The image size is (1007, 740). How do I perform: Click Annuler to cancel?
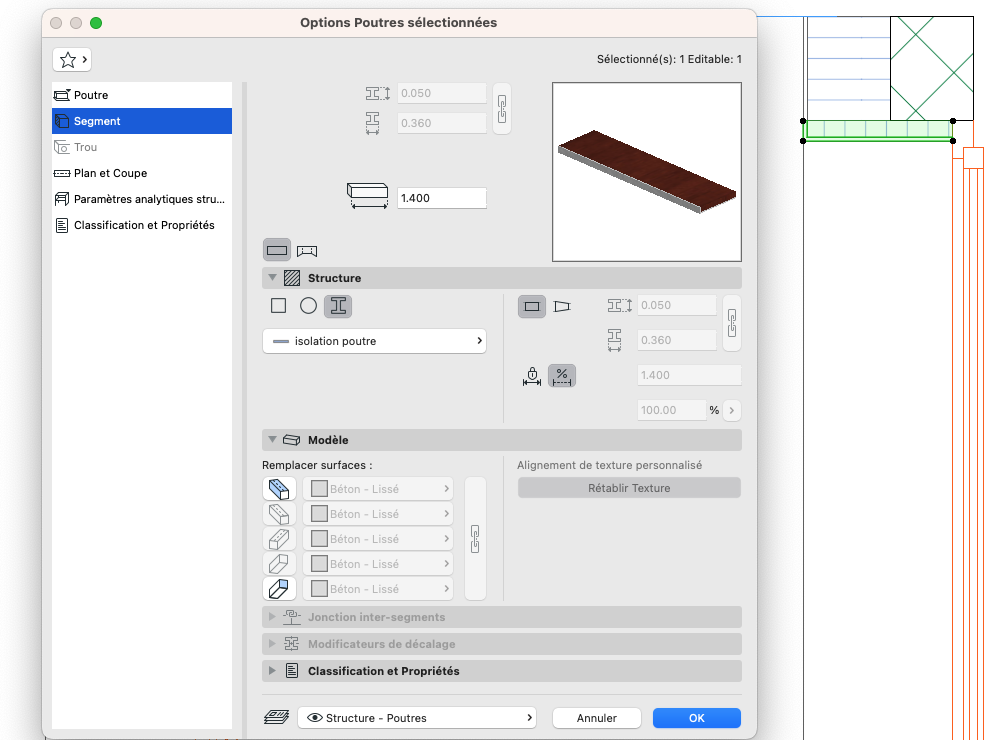(597, 718)
